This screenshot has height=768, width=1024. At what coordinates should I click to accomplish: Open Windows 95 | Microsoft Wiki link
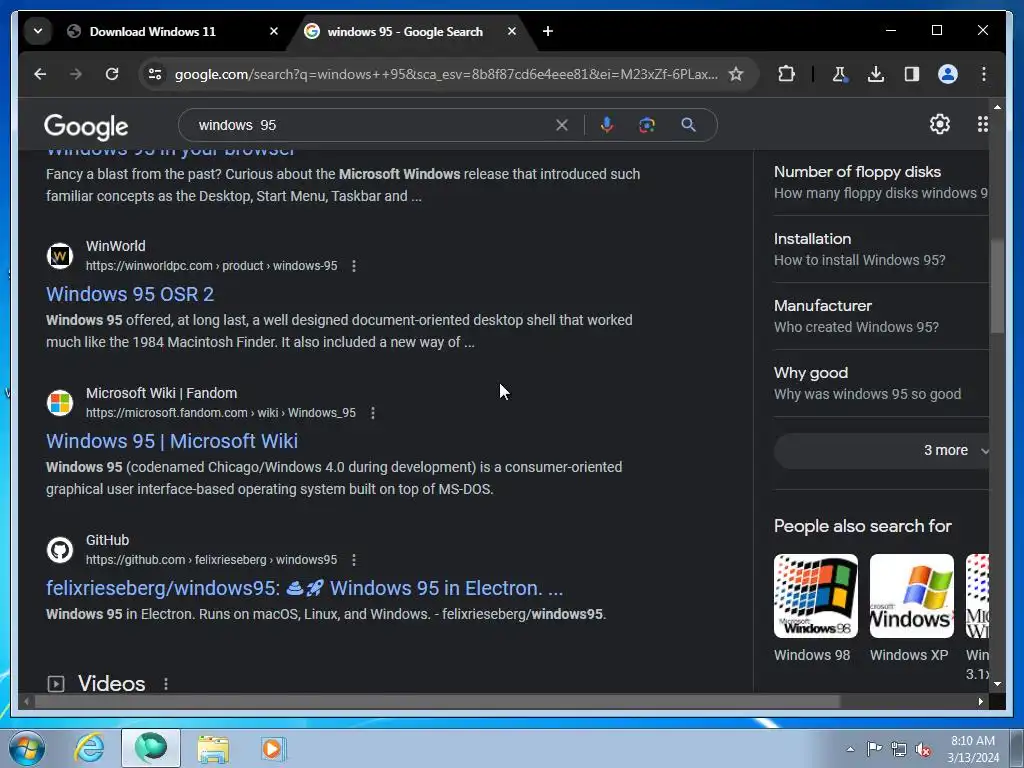point(172,441)
